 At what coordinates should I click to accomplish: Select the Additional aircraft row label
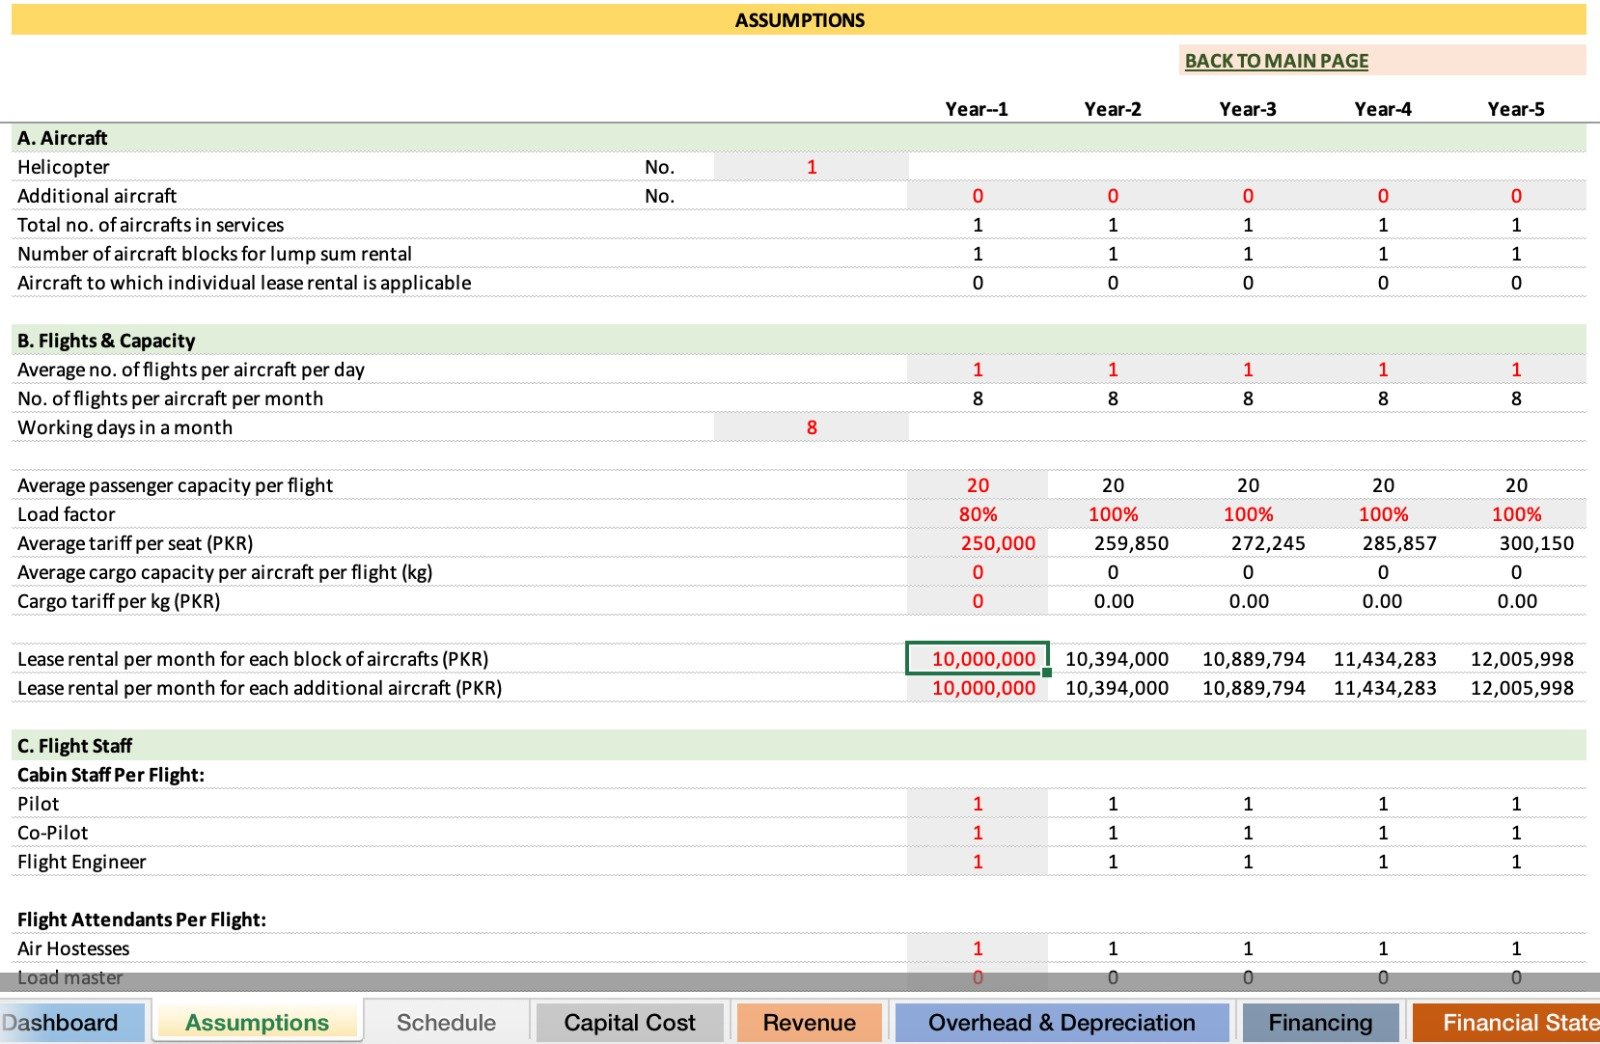point(97,196)
